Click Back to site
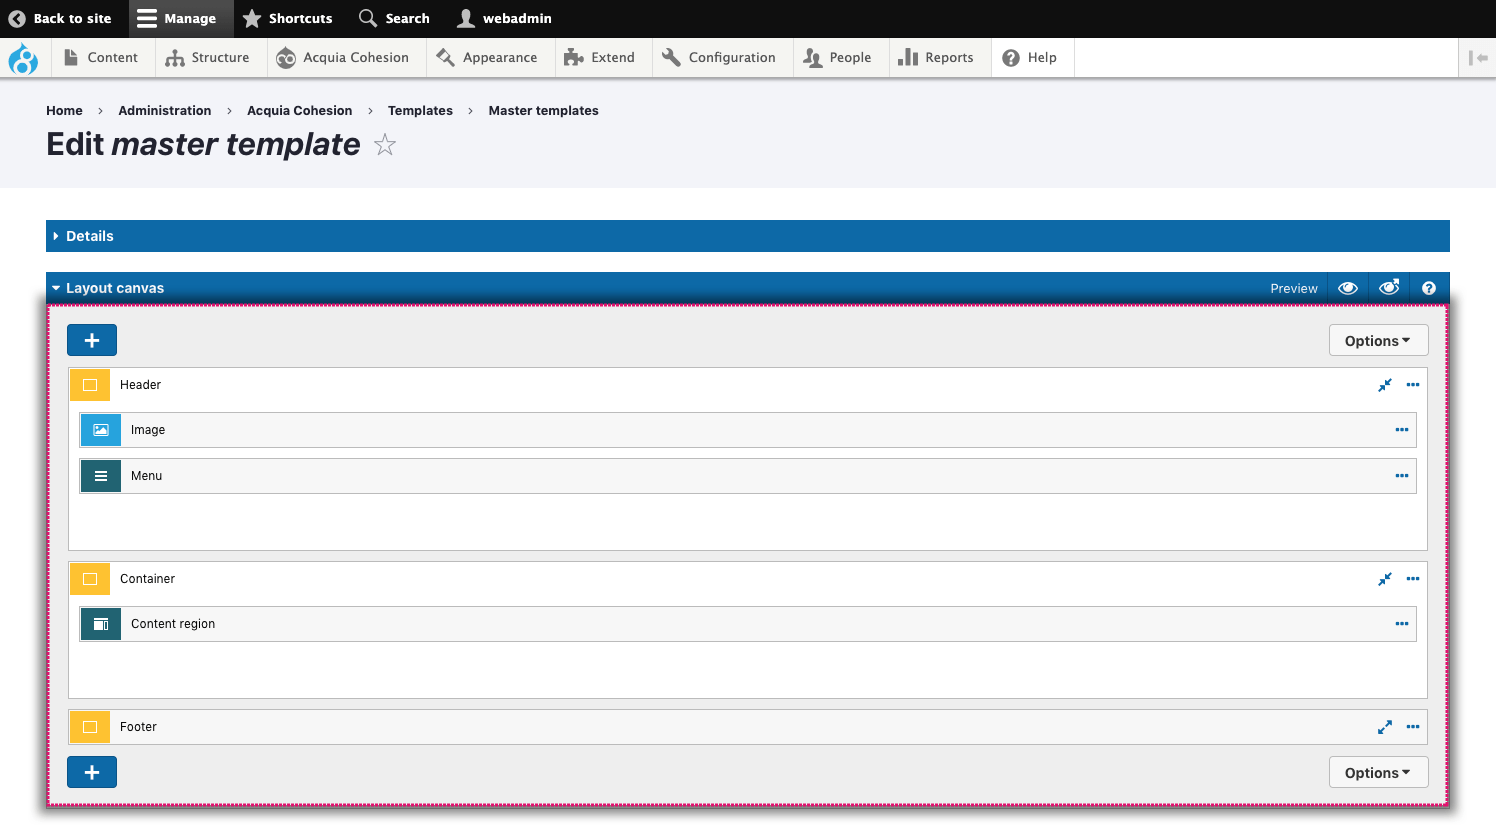Viewport: 1496px width, 833px height. (x=60, y=18)
